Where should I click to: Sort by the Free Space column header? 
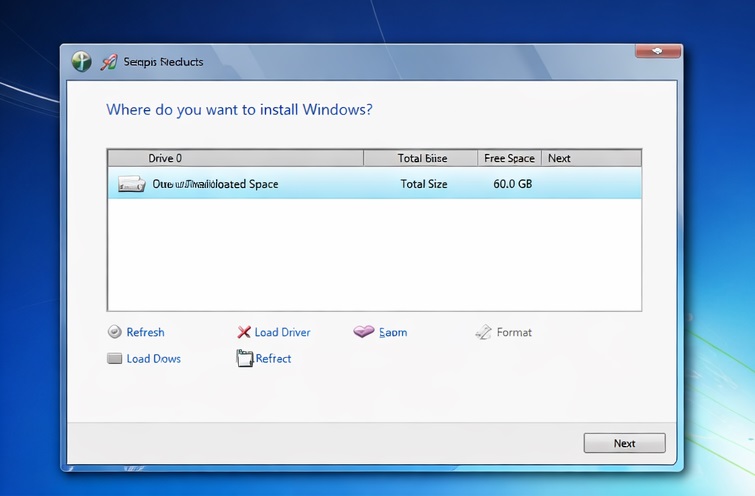click(509, 158)
